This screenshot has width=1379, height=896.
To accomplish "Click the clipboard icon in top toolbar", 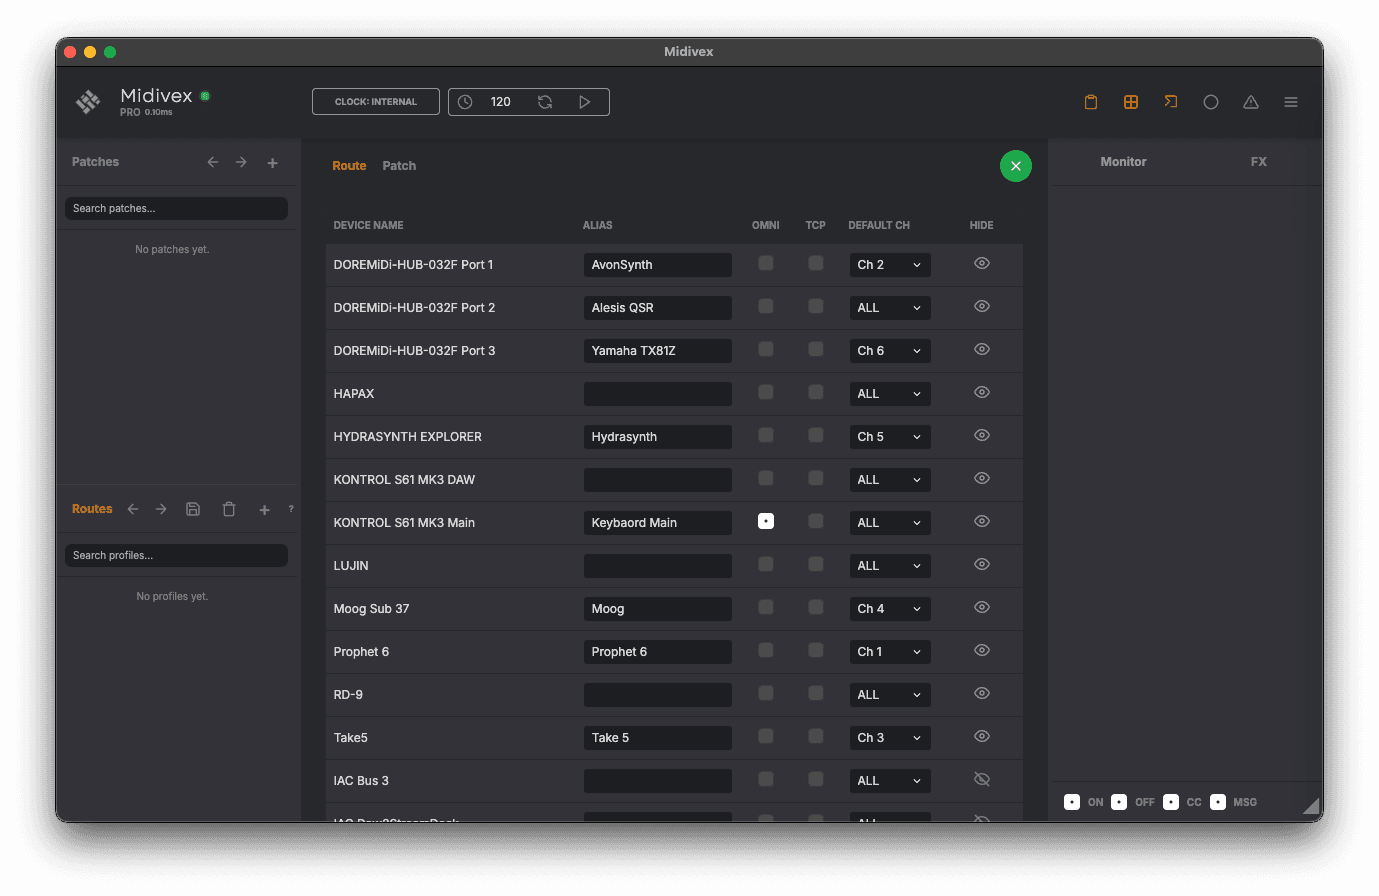I will click(x=1091, y=102).
